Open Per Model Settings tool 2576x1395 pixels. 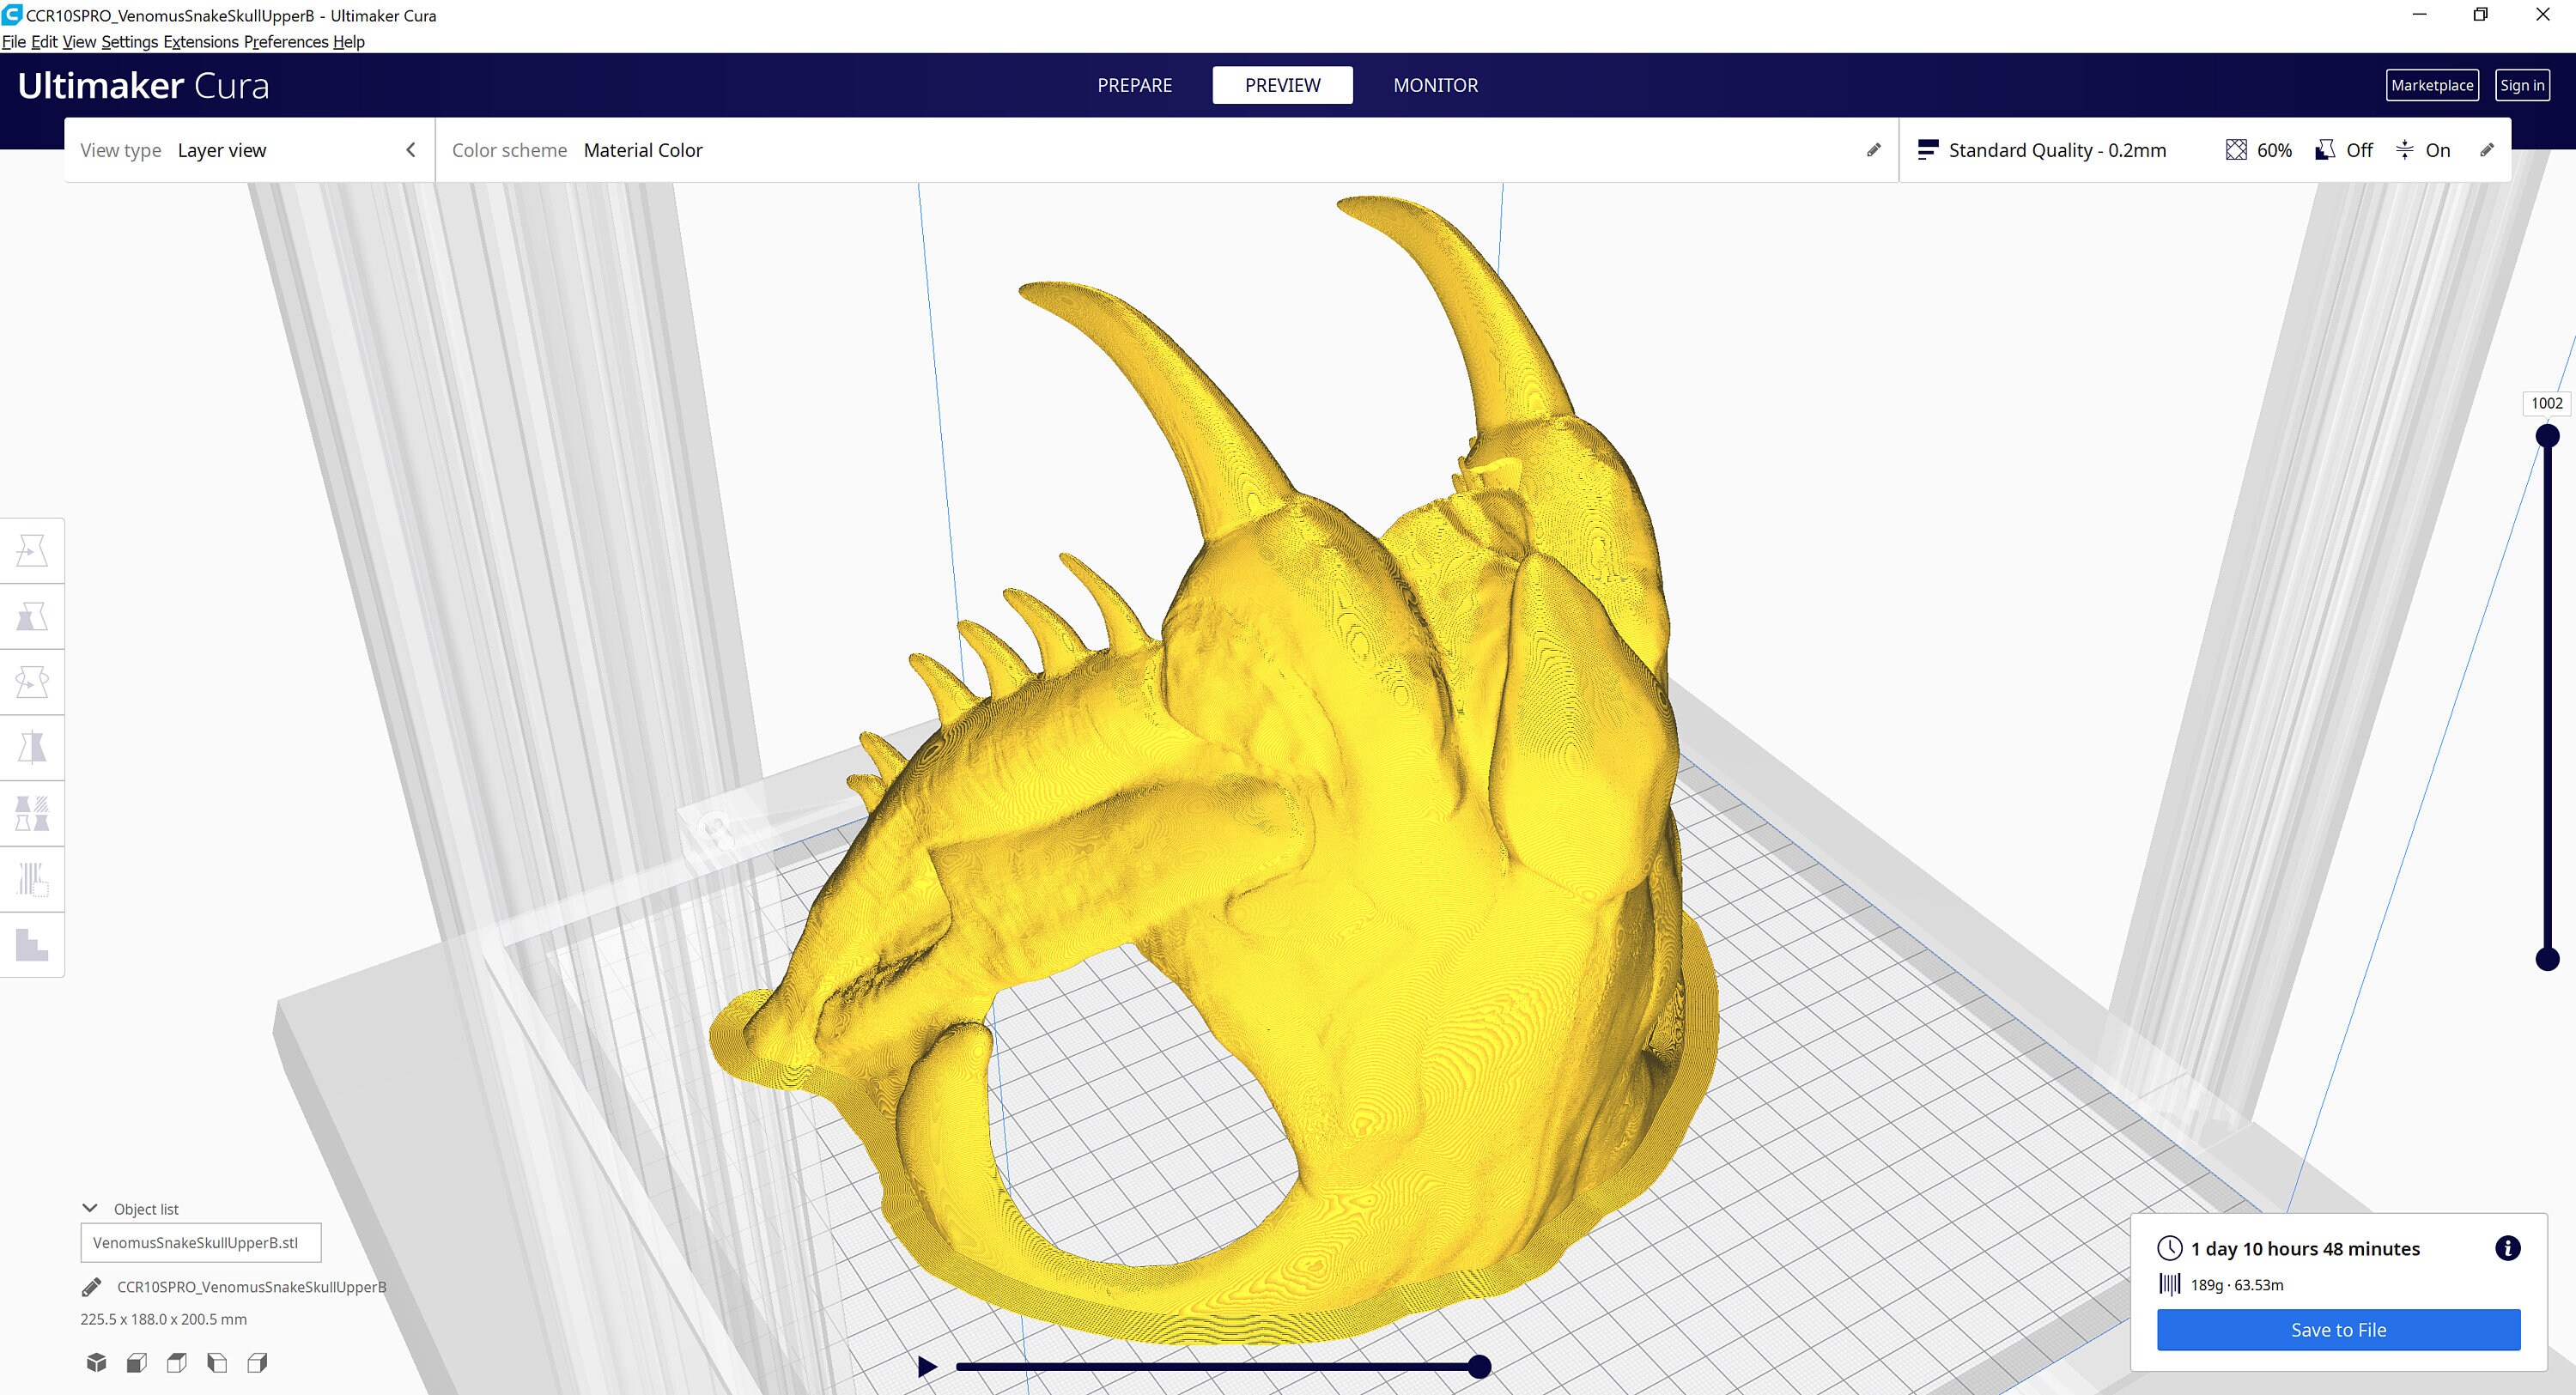tap(32, 812)
